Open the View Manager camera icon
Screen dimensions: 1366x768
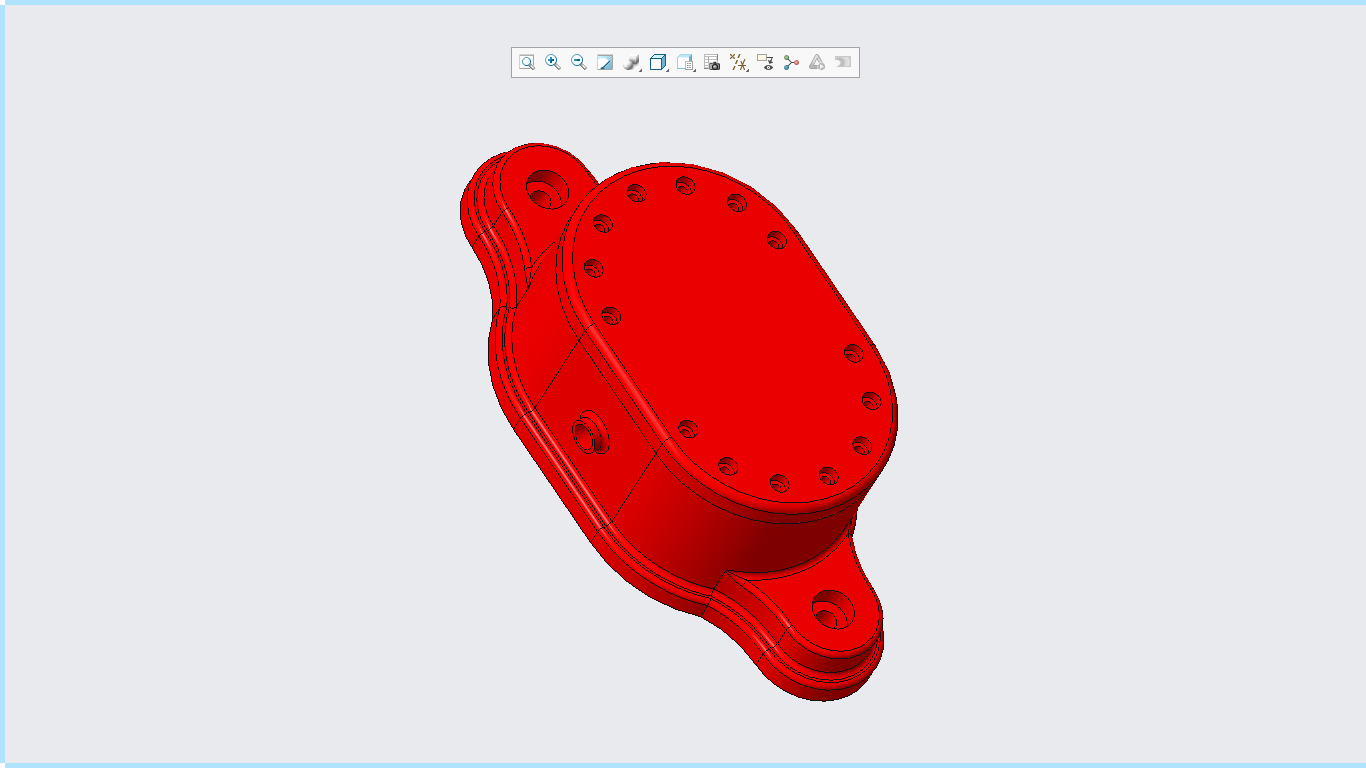[712, 63]
